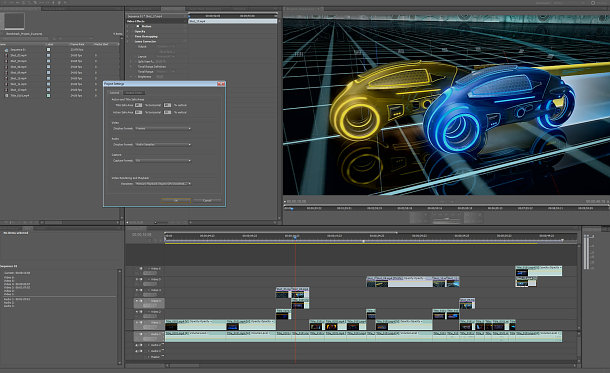Image resolution: width=610 pixels, height=373 pixels.
Task: Click the Program monitor playhead marker
Action: [291, 208]
